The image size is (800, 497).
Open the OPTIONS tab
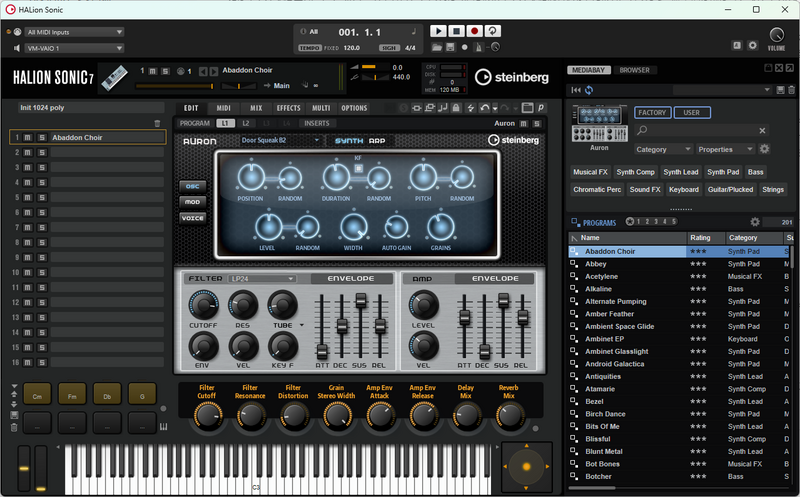click(x=354, y=108)
